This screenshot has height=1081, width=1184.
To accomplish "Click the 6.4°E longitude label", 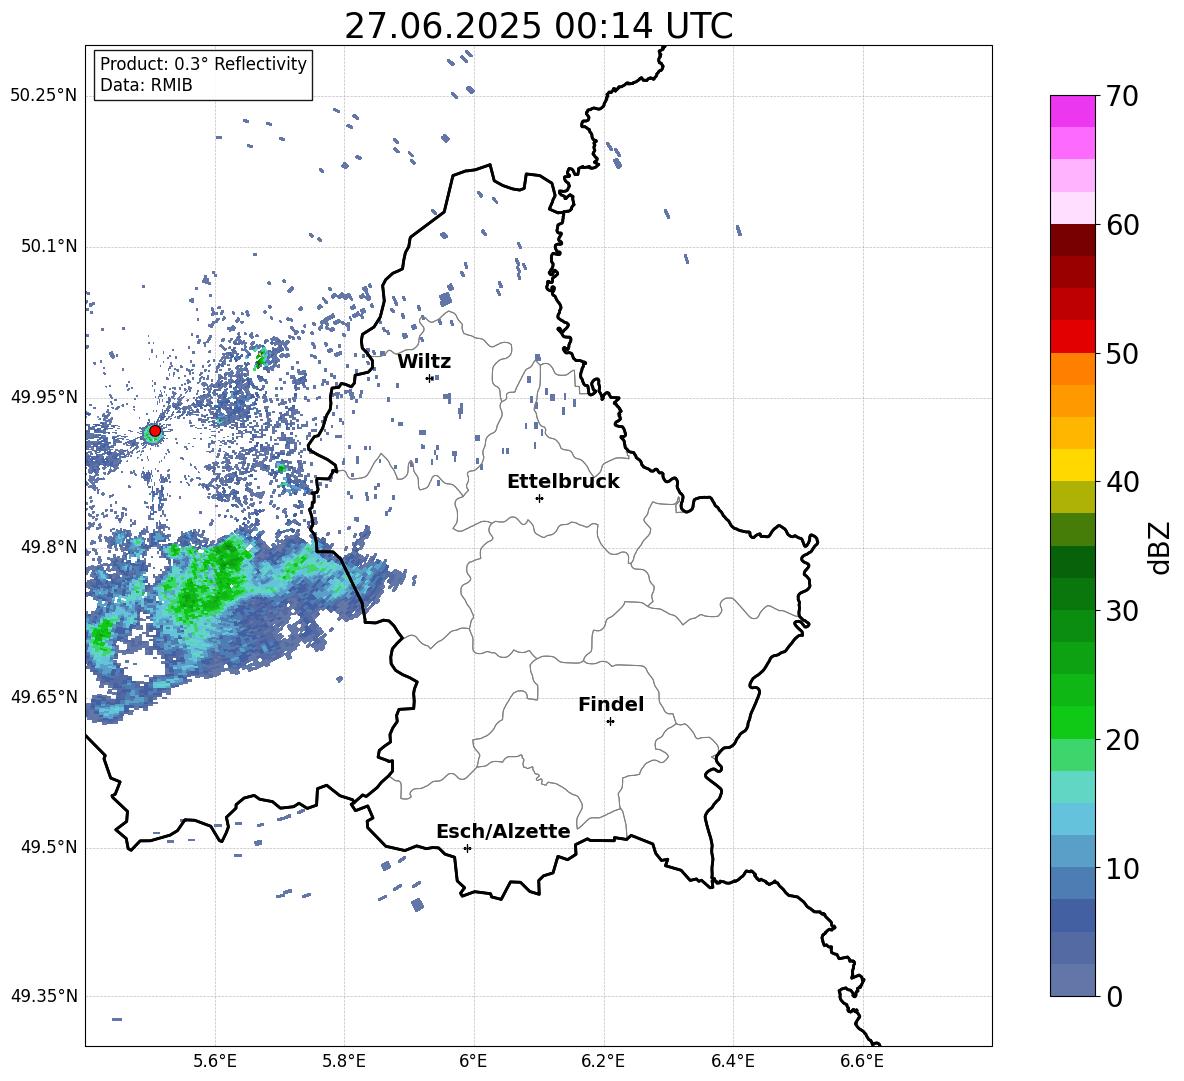I will [x=732, y=1061].
